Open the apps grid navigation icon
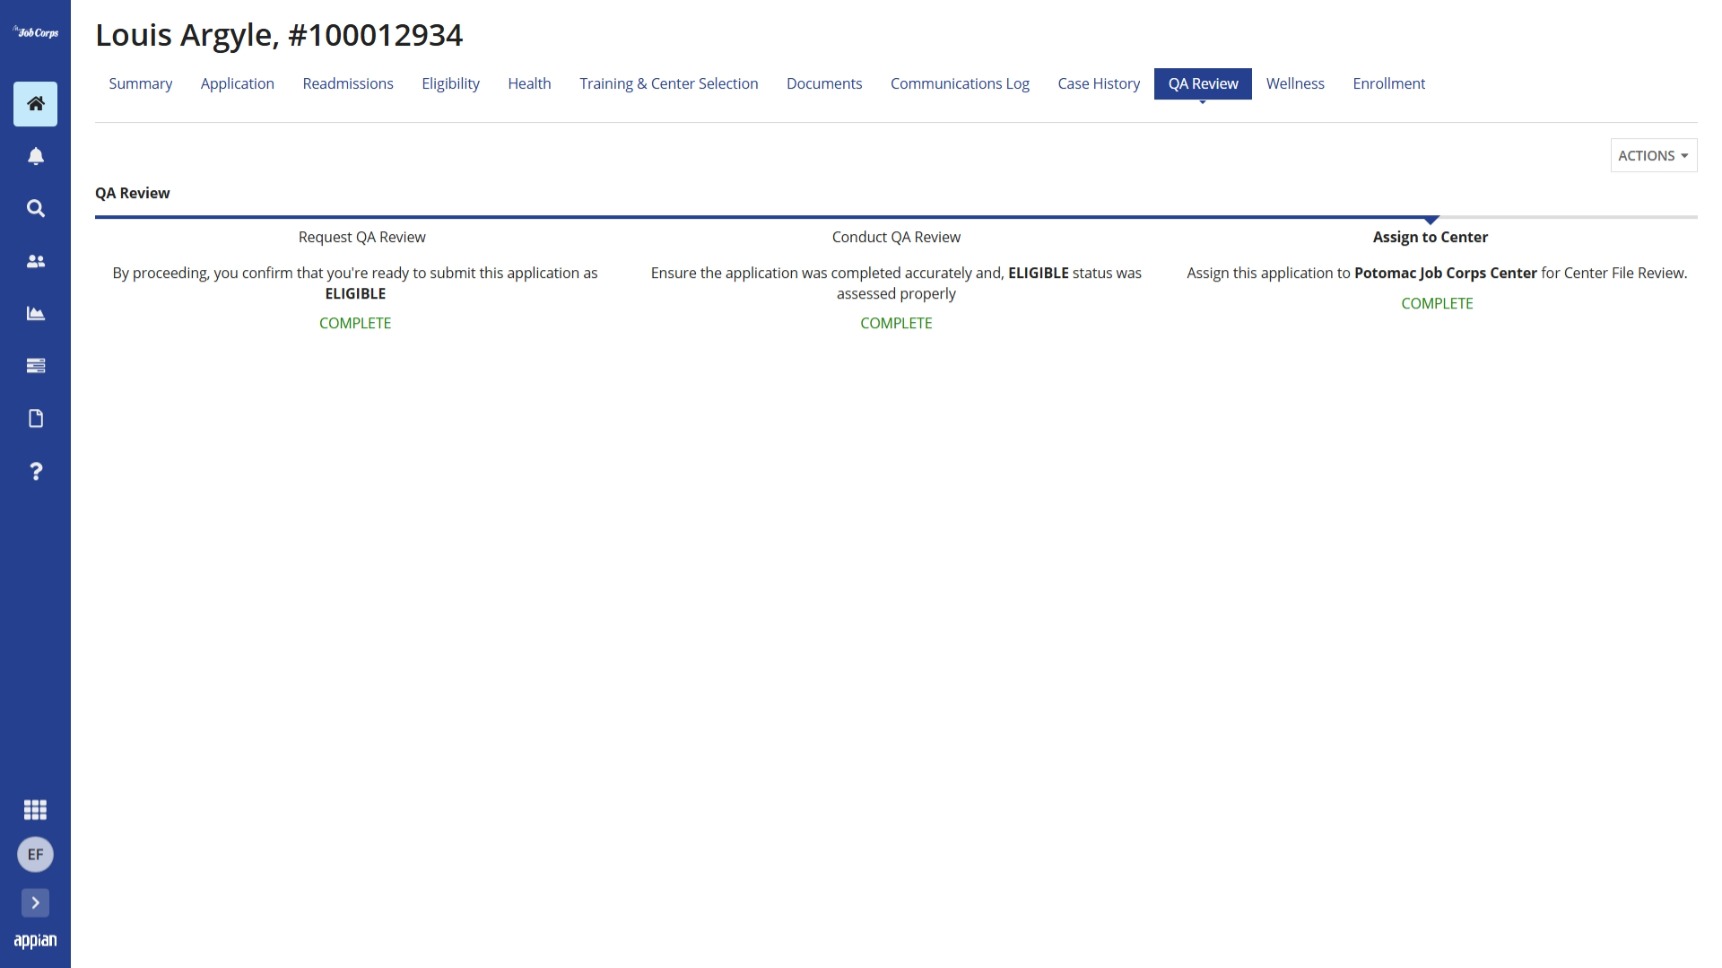Viewport: 1722px width, 968px height. coord(35,809)
